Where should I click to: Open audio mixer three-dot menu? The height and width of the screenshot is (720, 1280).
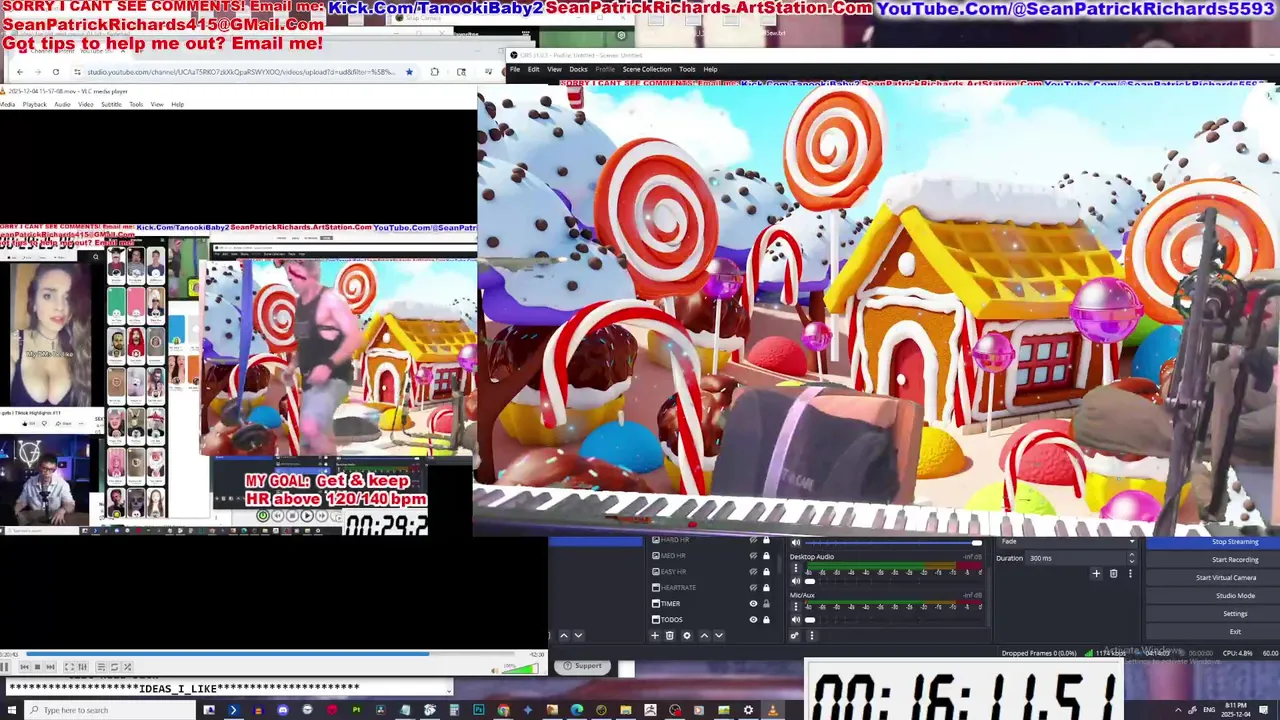811,636
